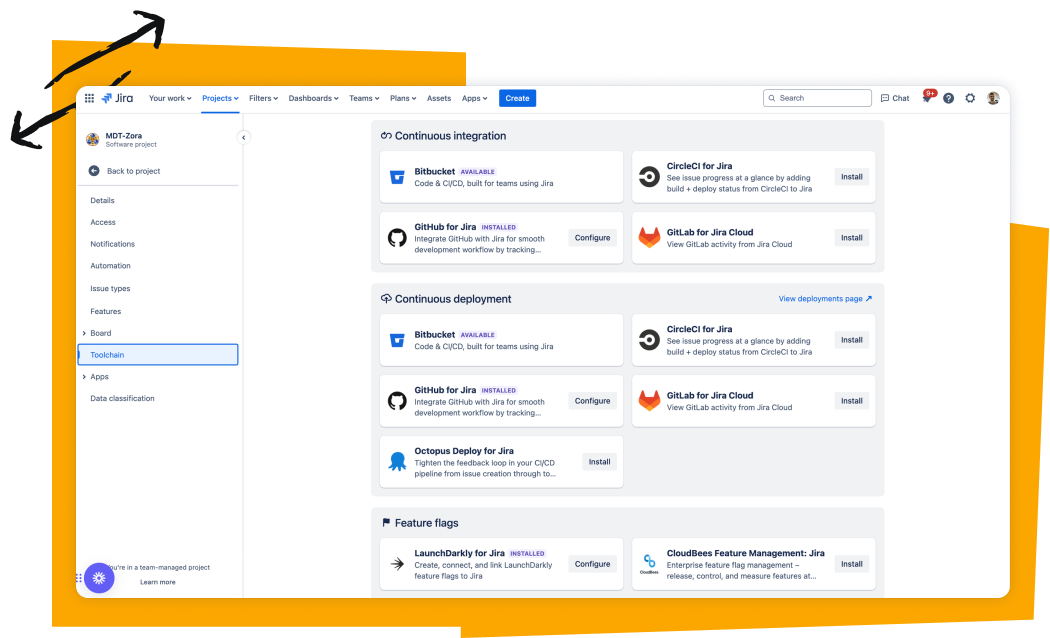Install CloudBees Feature Management
Image resolution: width=1050 pixels, height=638 pixels.
[x=851, y=564]
